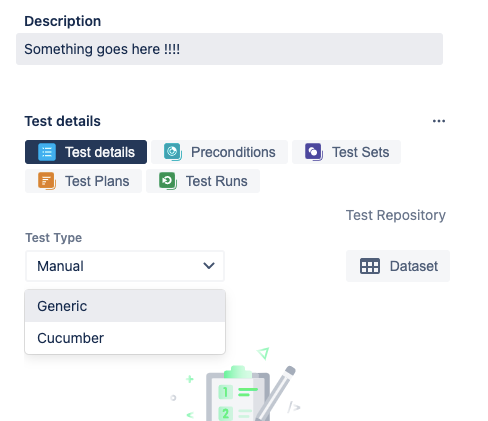Edit the Description field text

click(x=229, y=49)
